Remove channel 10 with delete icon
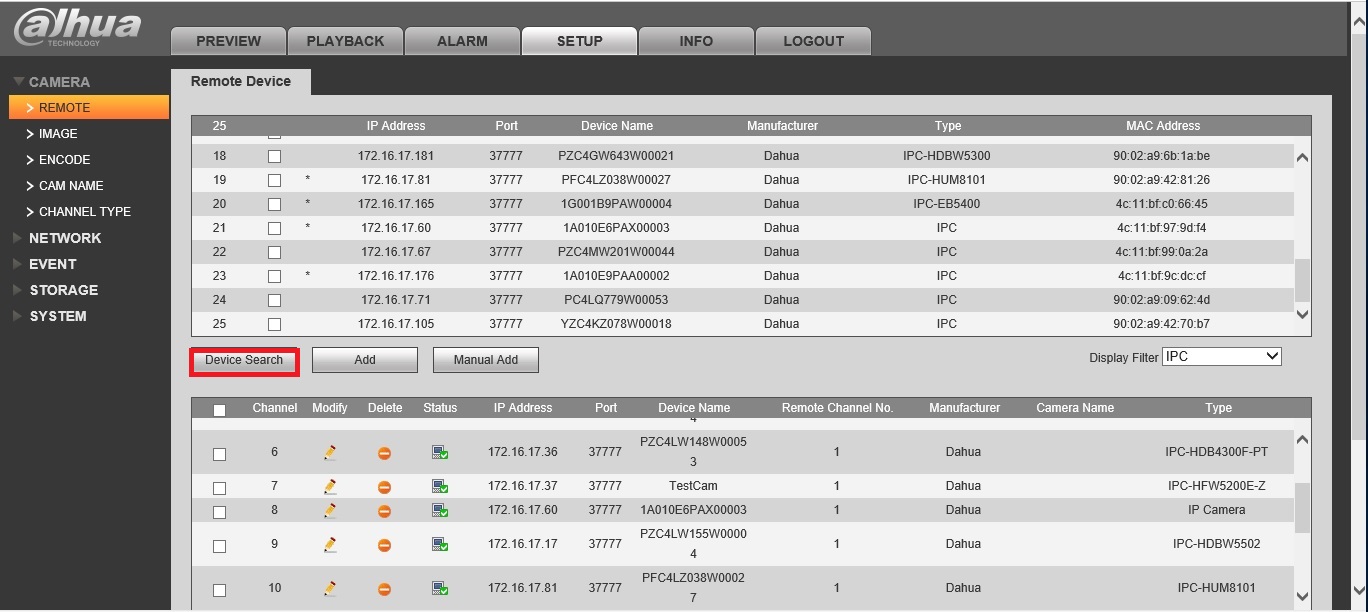Screen dimensions: 1368x612 coord(384,589)
